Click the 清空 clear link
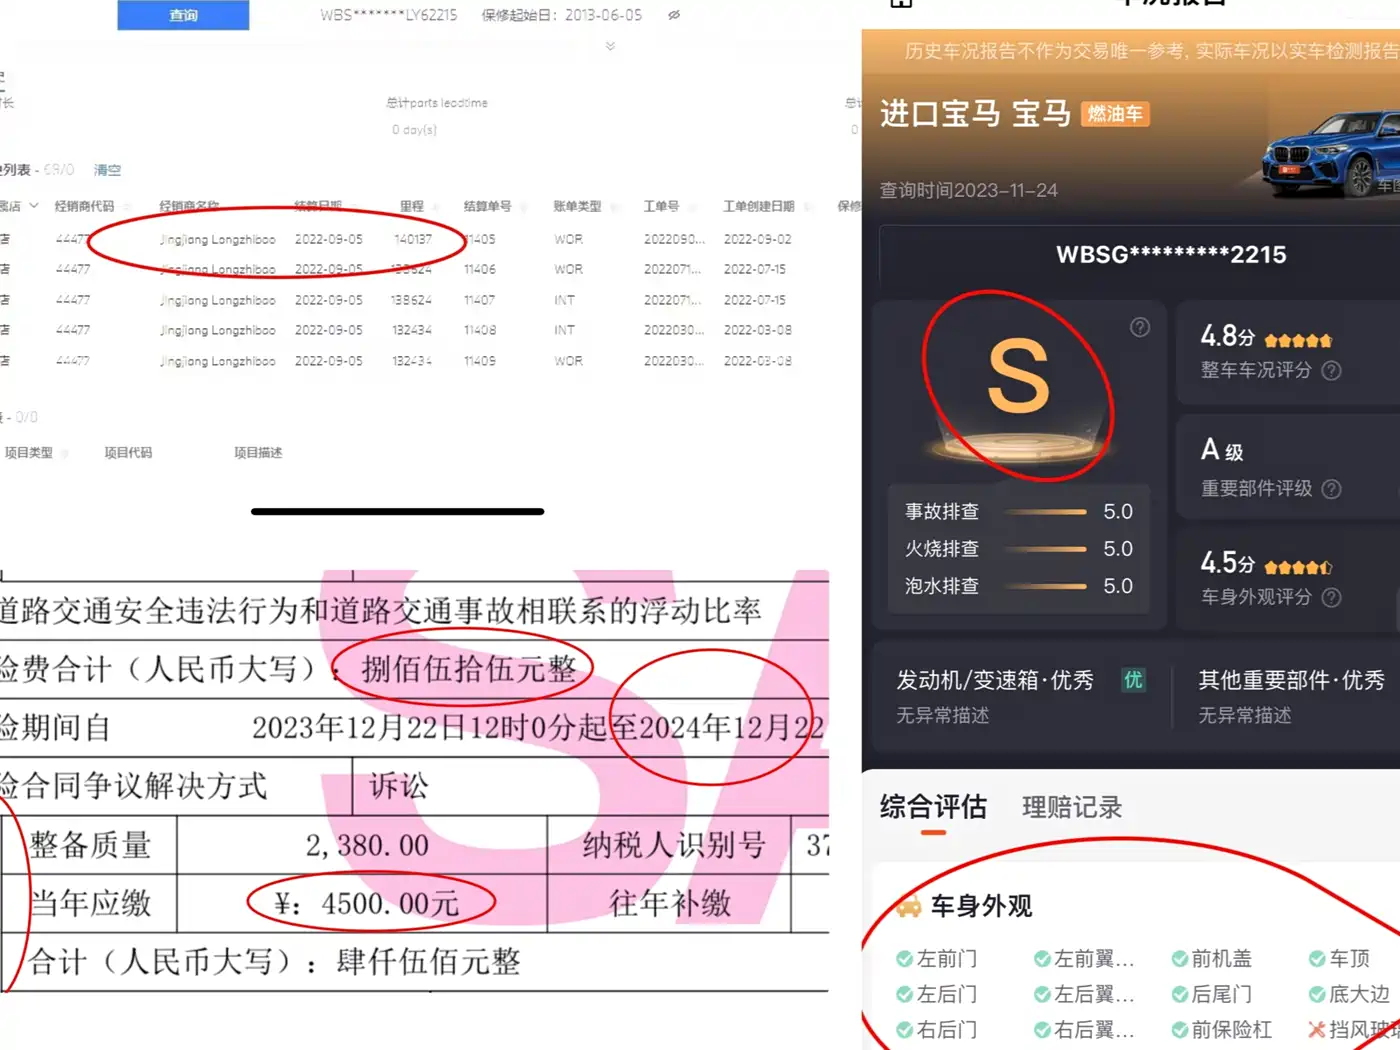1400x1050 pixels. pyautogui.click(x=107, y=170)
